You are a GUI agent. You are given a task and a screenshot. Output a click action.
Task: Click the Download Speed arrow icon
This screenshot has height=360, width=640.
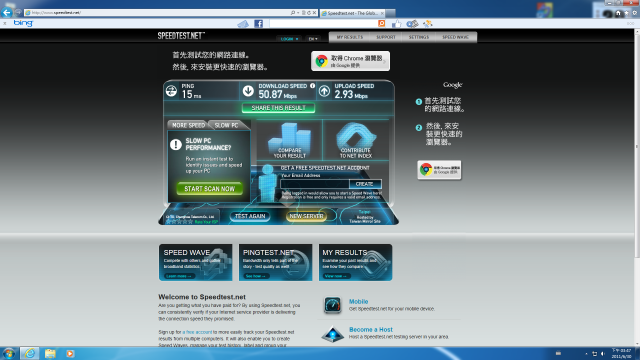(x=248, y=91)
